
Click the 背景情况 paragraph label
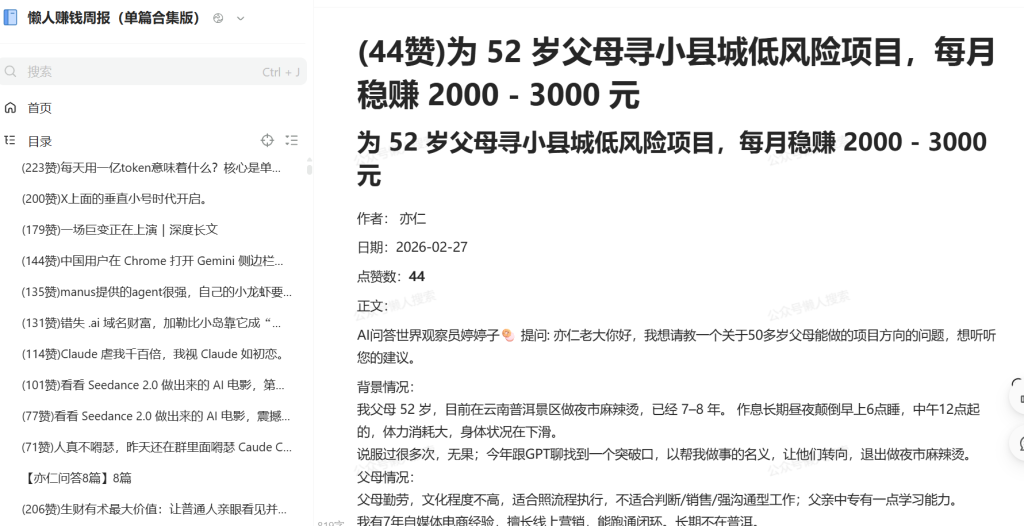(x=385, y=387)
